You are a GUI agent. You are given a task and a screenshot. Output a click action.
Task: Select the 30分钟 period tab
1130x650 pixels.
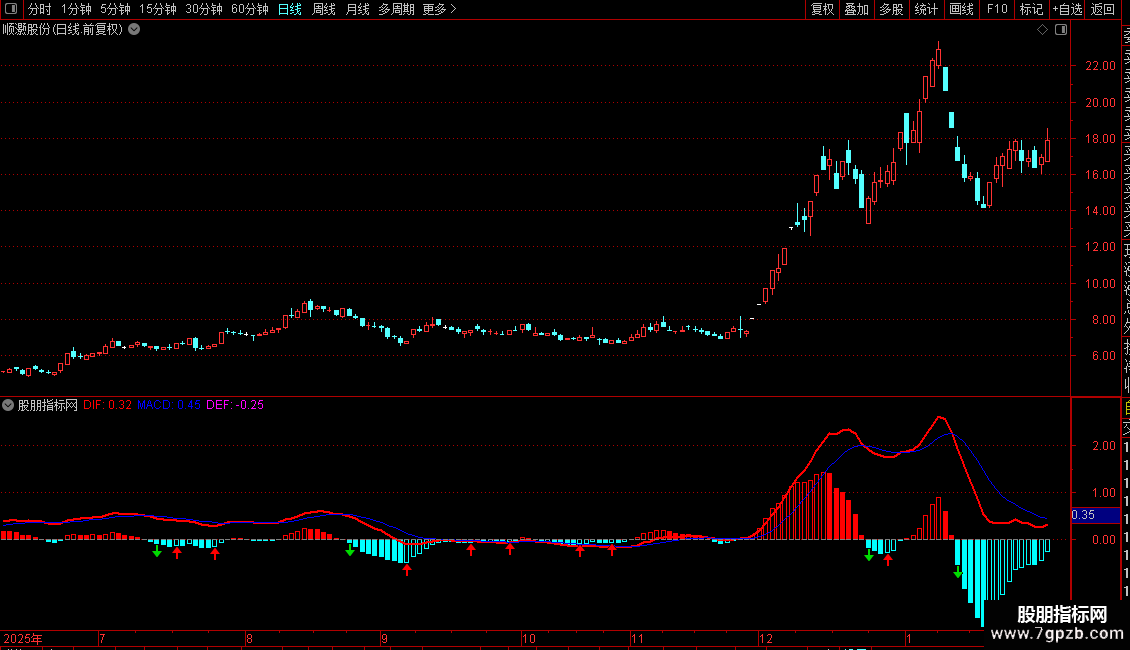coord(203,9)
